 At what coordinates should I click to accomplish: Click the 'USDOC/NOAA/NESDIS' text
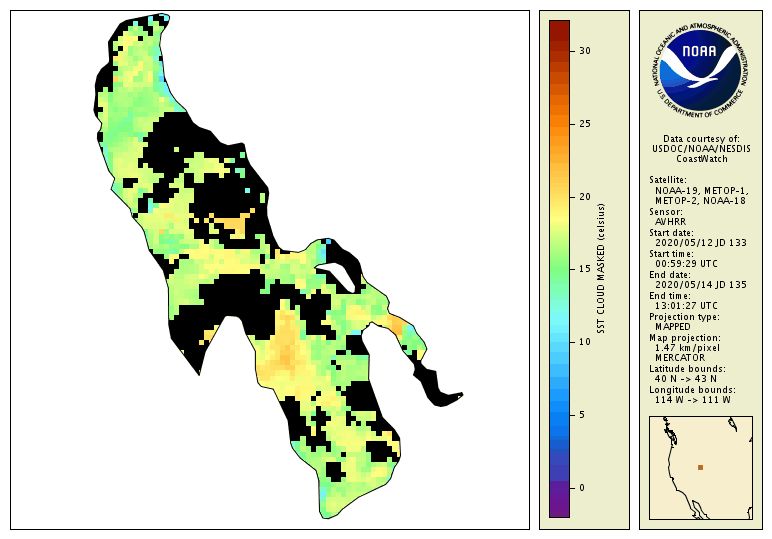pyautogui.click(x=701, y=149)
